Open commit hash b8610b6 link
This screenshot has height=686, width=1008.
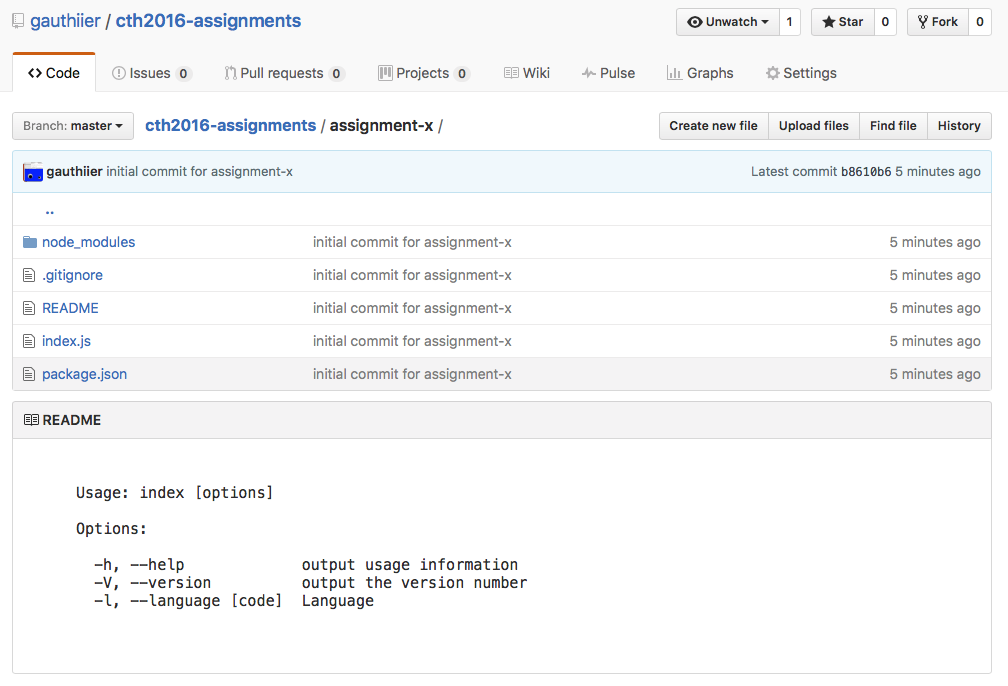tap(865, 172)
